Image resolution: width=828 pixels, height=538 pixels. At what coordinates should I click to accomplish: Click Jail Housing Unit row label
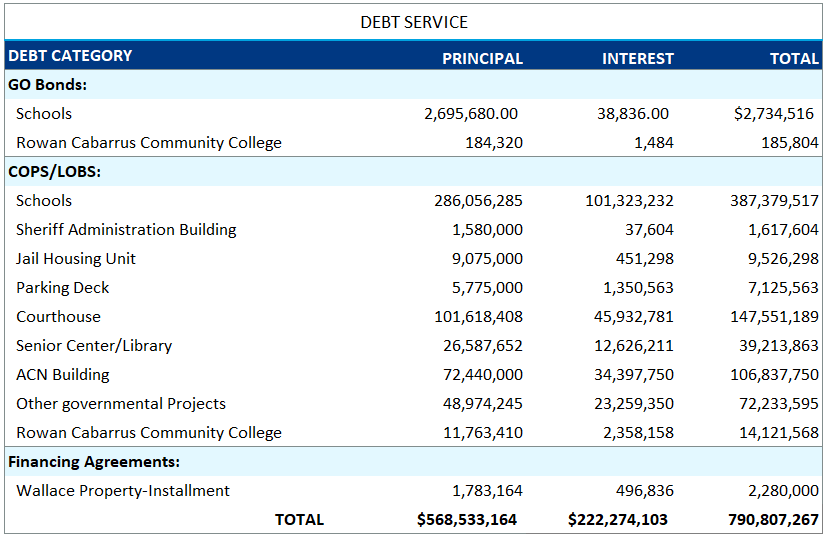[x=76, y=259]
